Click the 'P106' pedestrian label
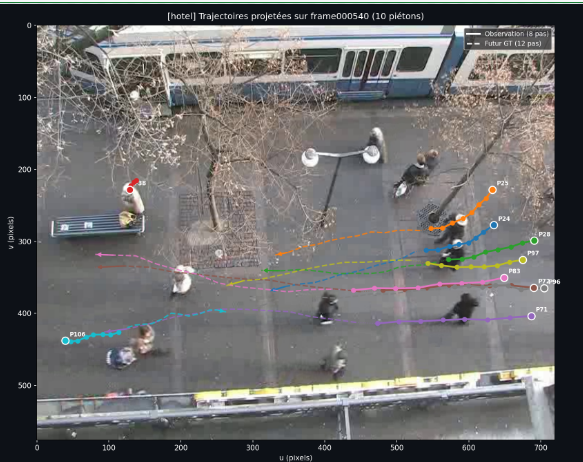This screenshot has width=583, height=462. 77,334
